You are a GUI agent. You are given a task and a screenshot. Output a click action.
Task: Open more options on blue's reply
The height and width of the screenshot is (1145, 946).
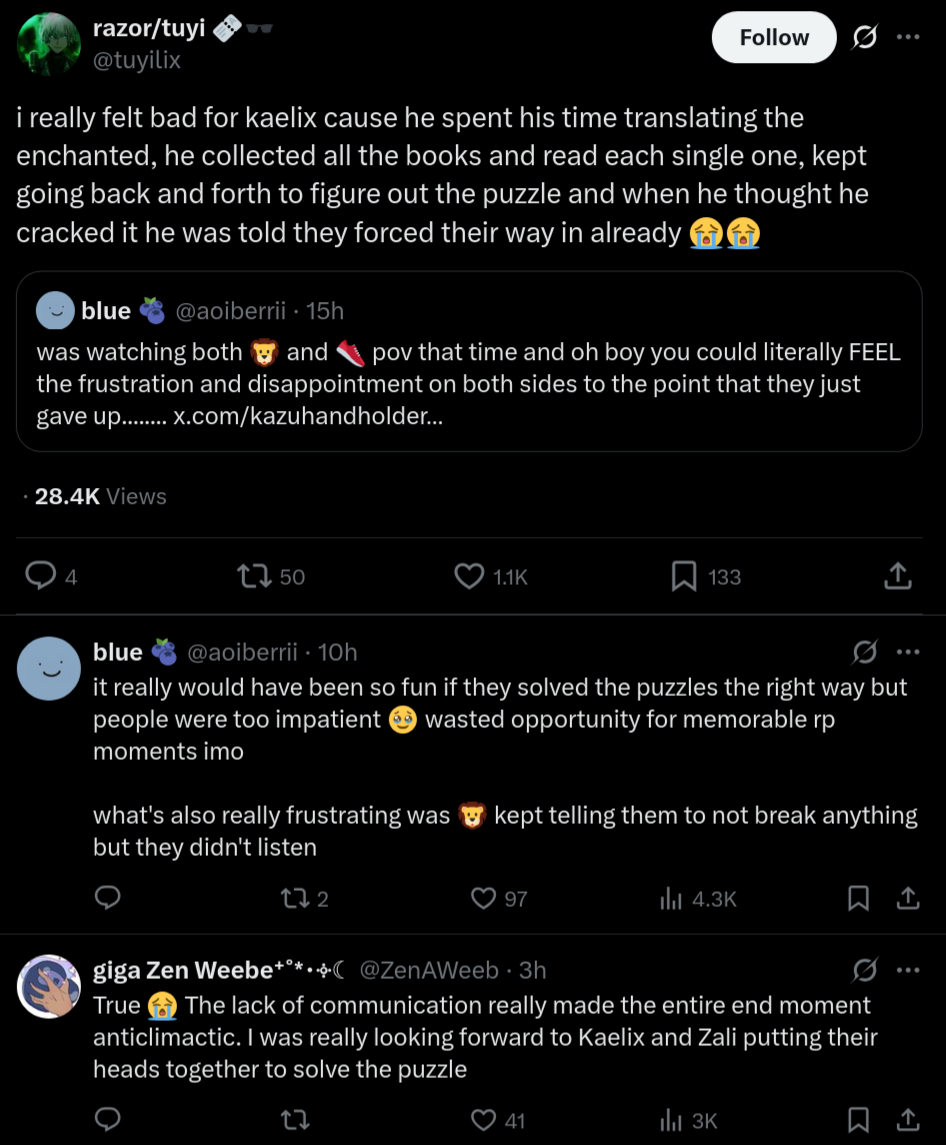907,653
